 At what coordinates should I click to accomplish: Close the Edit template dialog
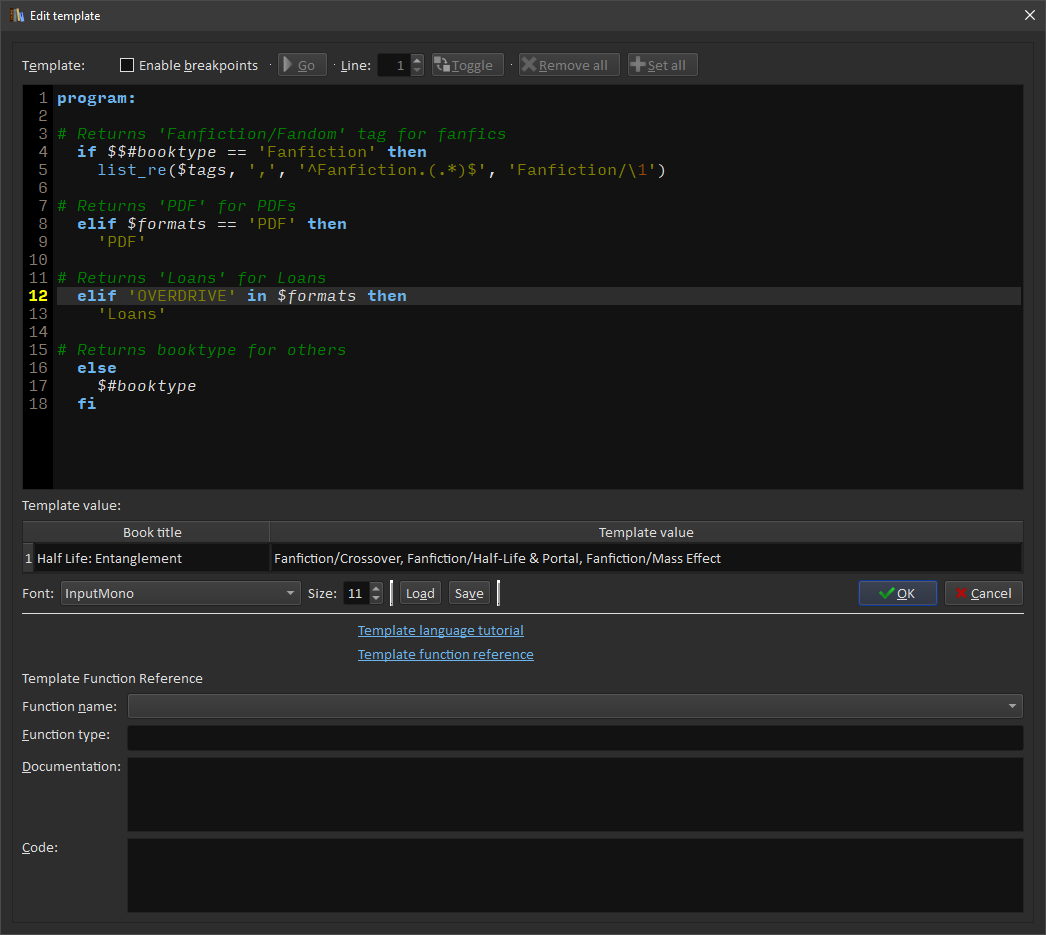click(1030, 15)
